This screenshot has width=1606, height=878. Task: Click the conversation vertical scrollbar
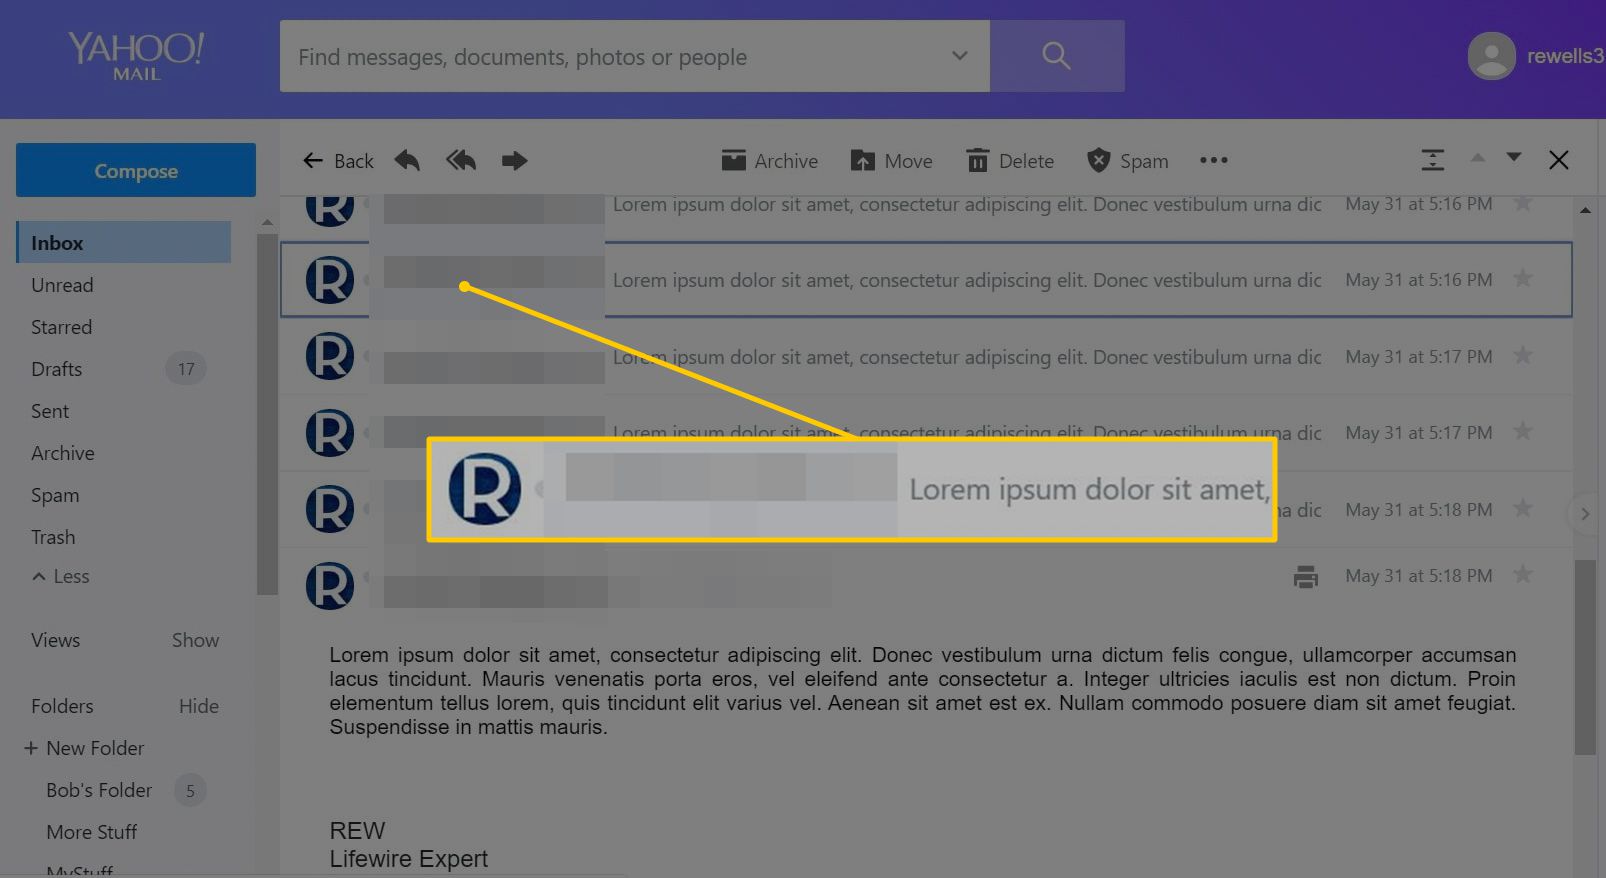1585,655
